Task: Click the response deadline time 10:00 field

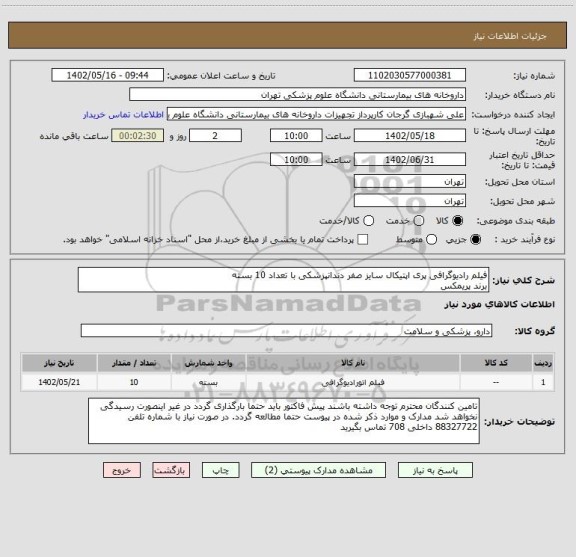Action: [x=296, y=136]
